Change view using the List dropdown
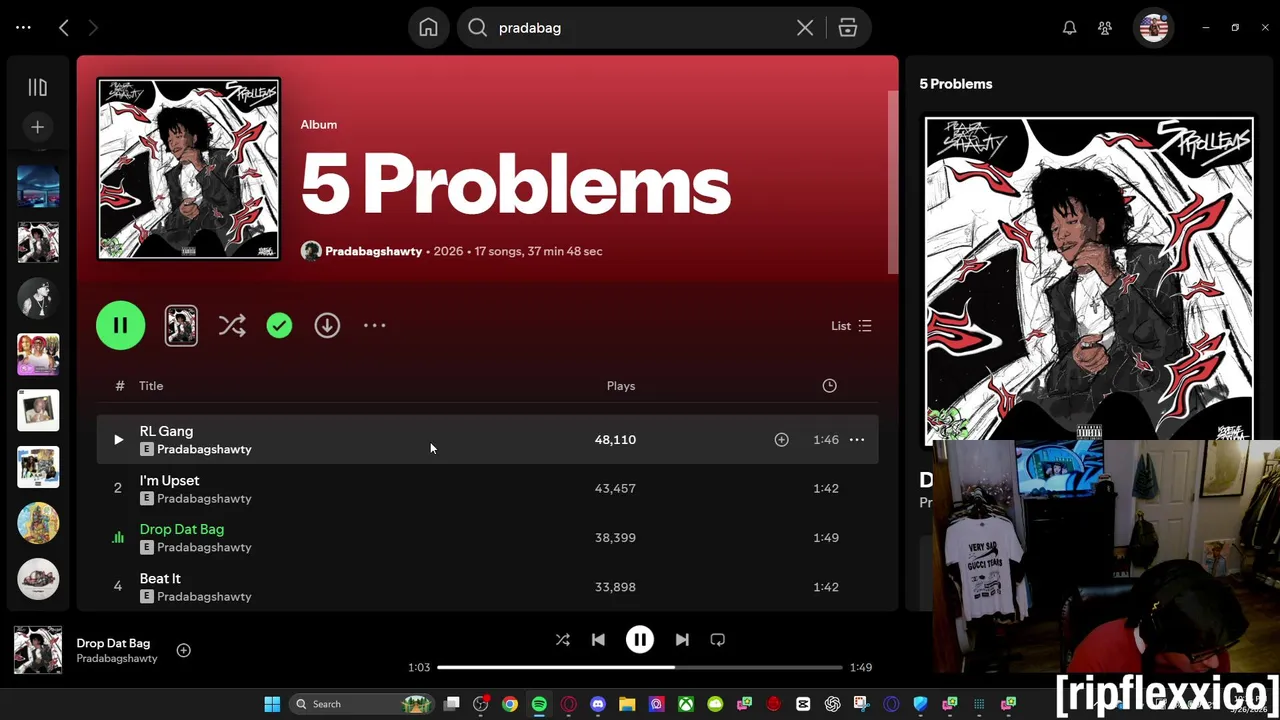The width and height of the screenshot is (1280, 720). click(x=851, y=326)
